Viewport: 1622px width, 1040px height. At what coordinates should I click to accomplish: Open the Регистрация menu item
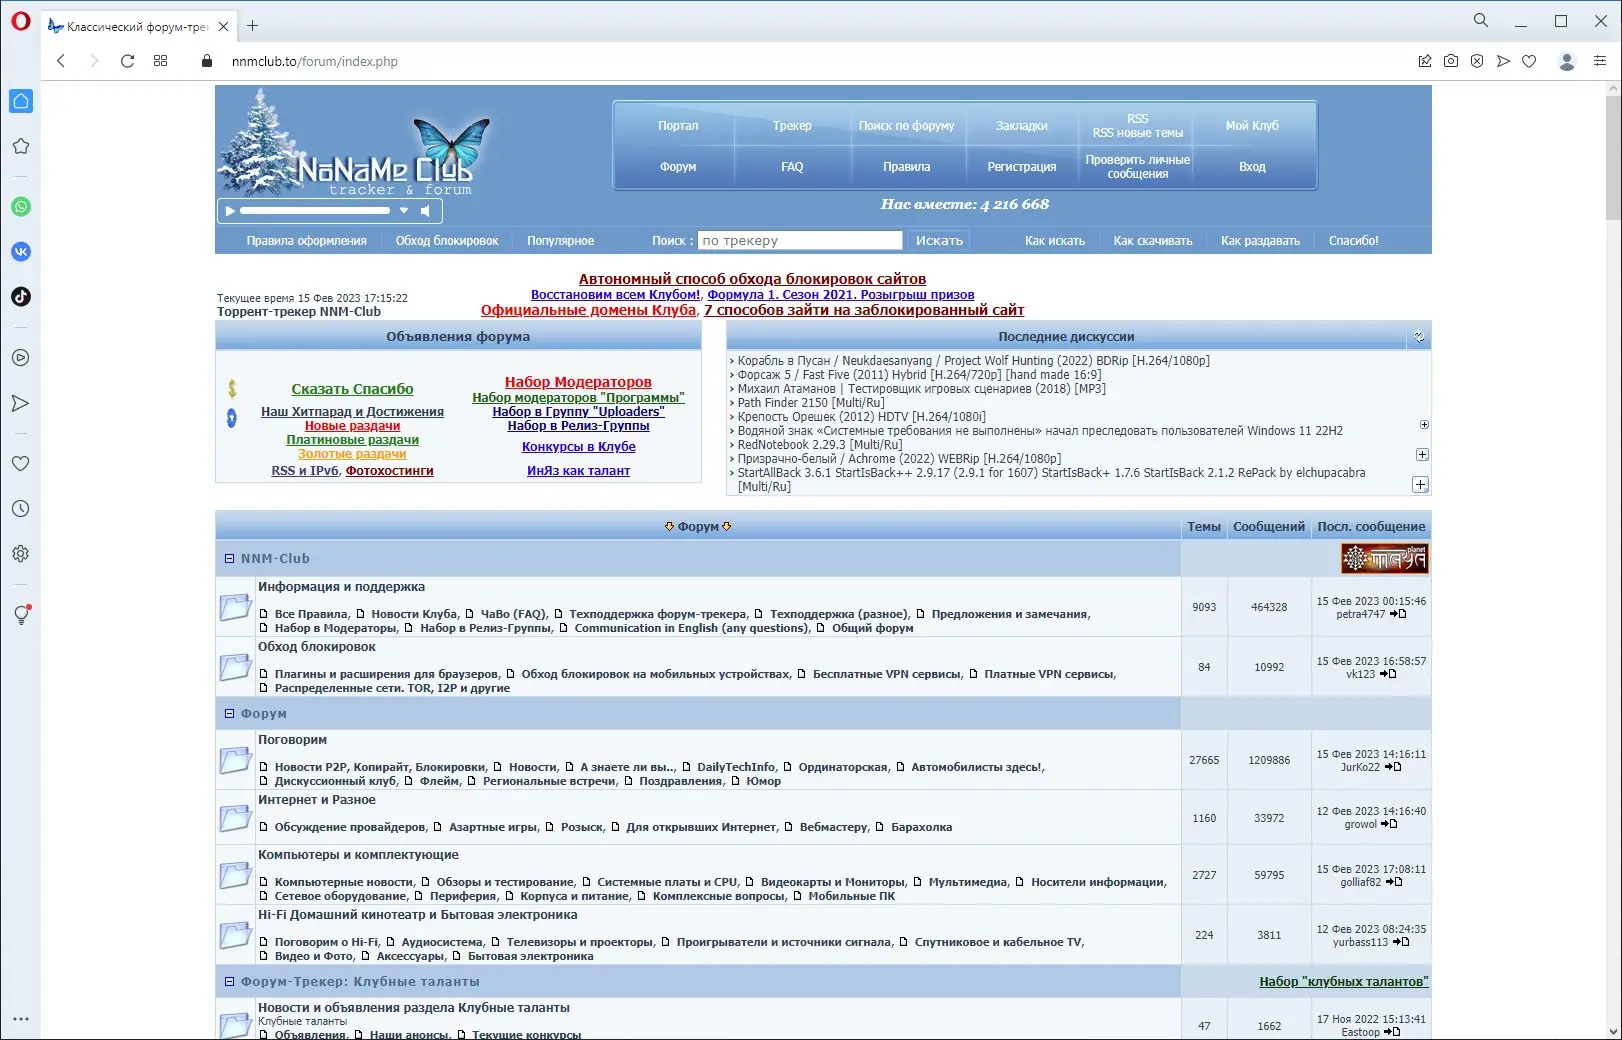1022,167
